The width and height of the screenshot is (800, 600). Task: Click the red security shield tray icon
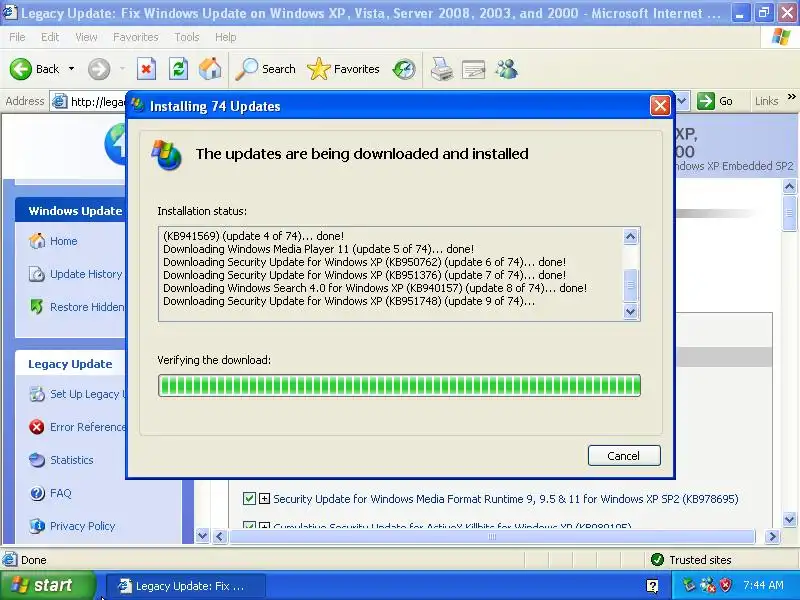tap(725, 585)
